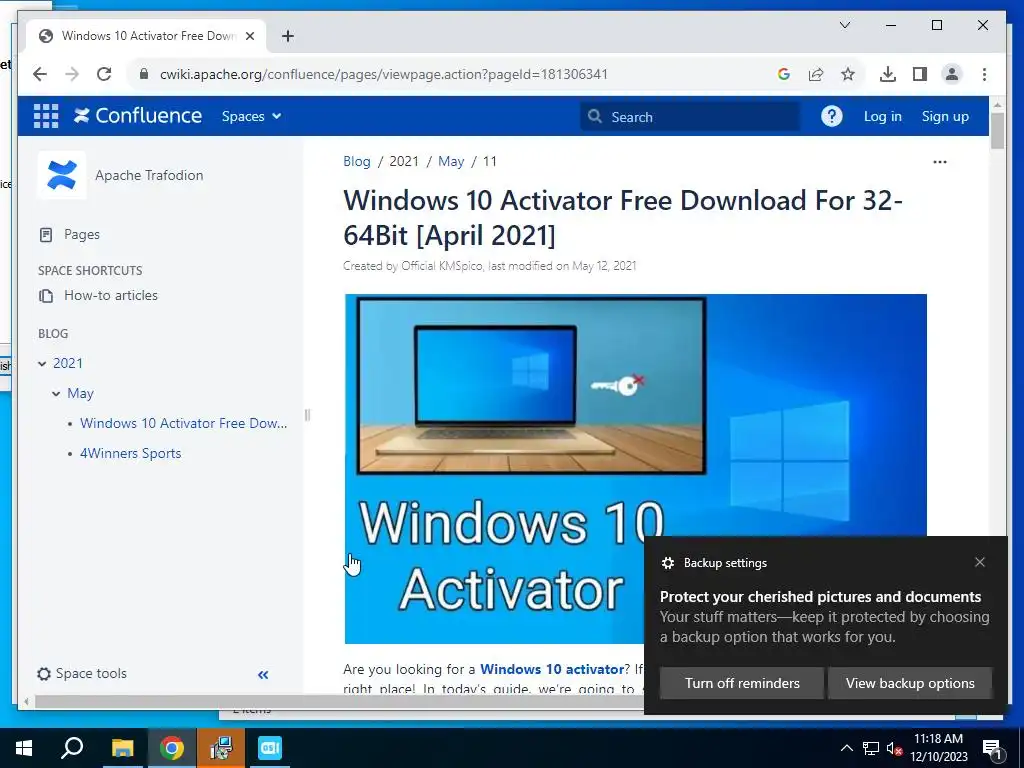Click the Blog breadcrumb link
This screenshot has height=768, width=1024.
[357, 161]
